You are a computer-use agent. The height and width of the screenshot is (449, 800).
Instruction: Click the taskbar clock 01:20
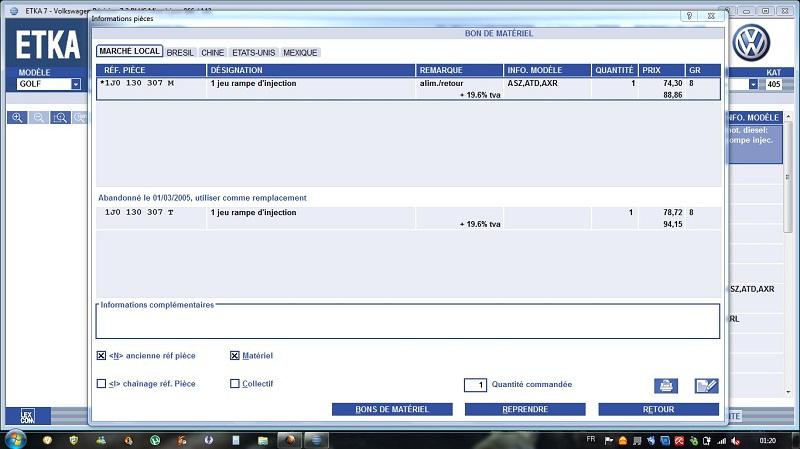[x=767, y=441]
